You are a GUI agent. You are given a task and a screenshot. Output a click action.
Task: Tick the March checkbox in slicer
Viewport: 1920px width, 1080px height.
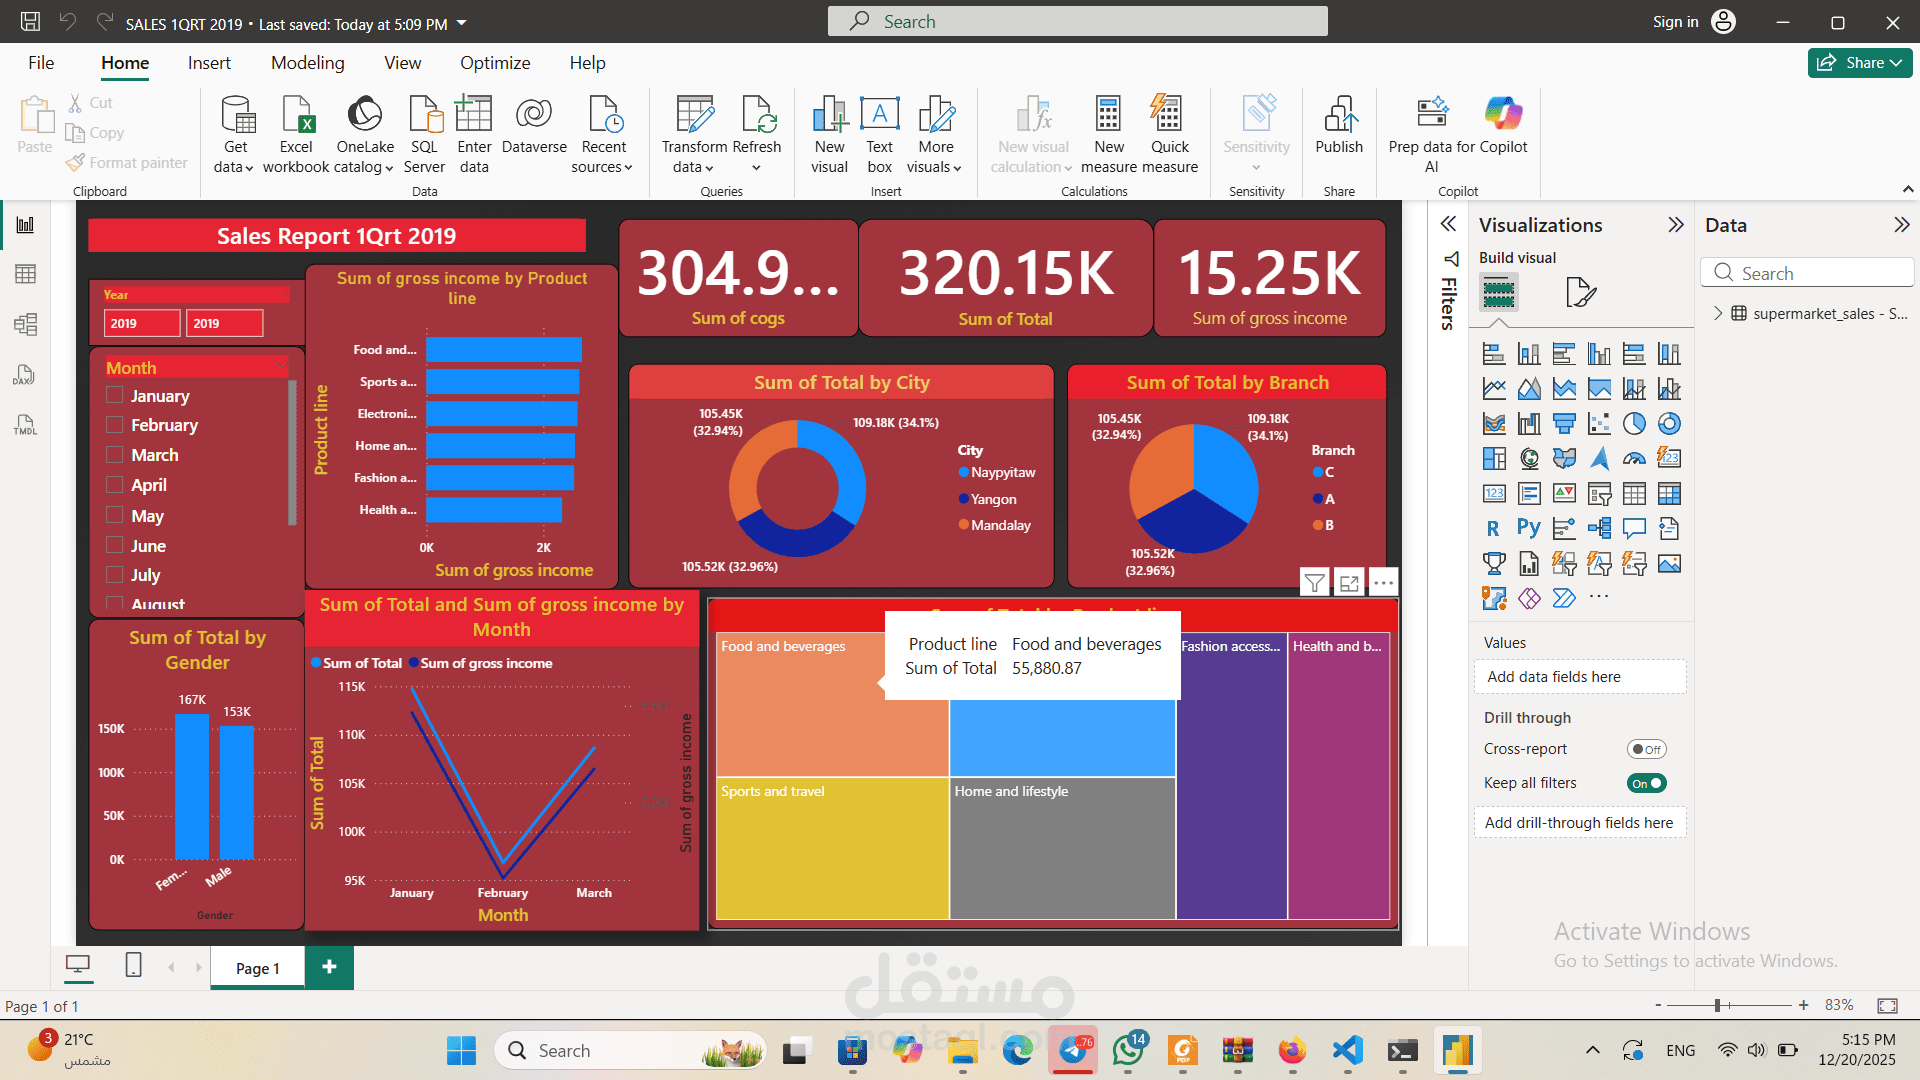point(115,455)
